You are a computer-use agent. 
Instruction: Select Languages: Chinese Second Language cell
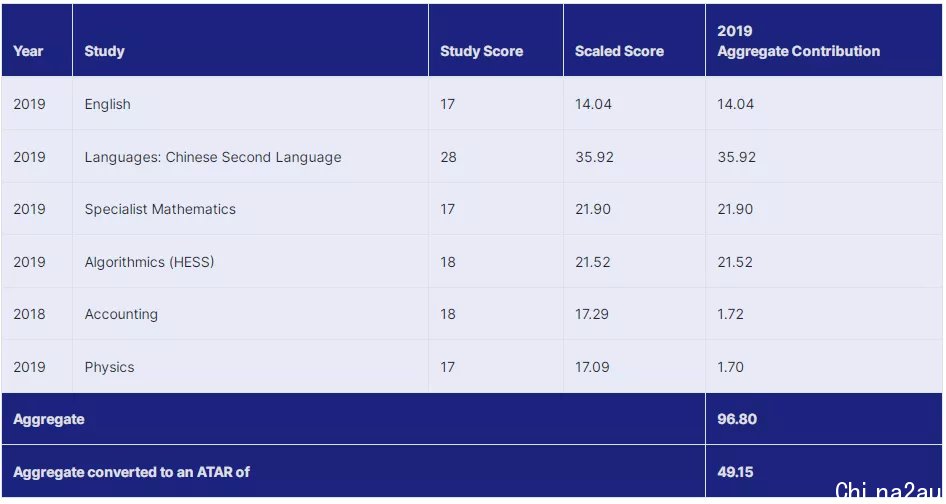coord(213,157)
